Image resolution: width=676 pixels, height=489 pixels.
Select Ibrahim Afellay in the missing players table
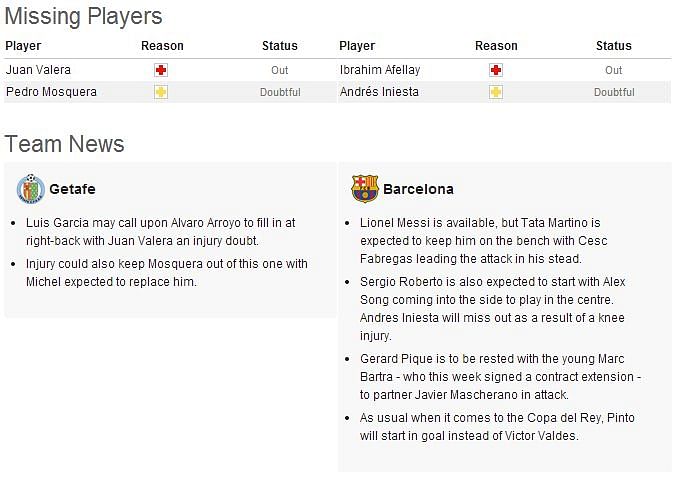click(380, 70)
